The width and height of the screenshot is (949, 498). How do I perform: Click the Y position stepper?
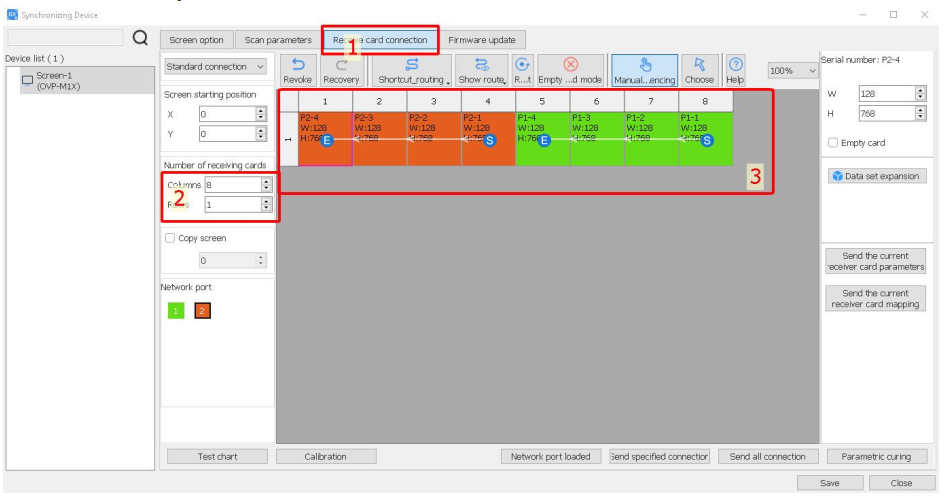coord(261,134)
